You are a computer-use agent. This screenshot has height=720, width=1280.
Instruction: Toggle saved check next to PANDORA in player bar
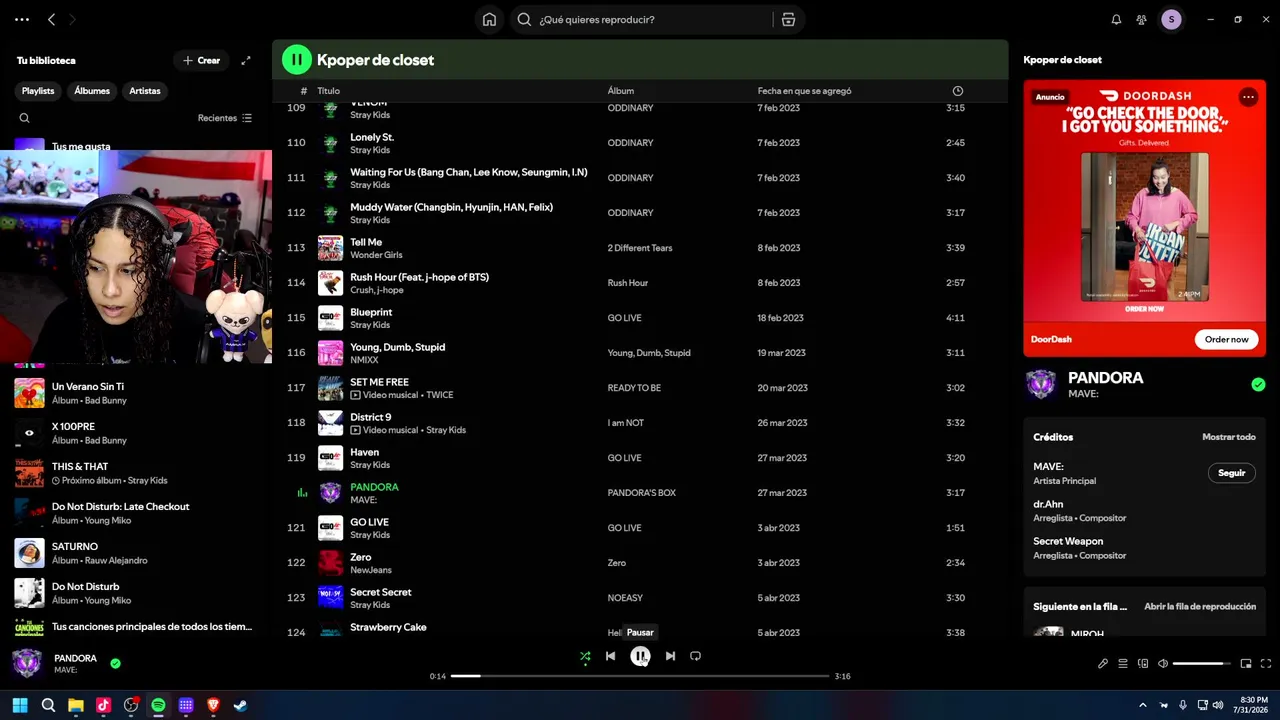[x=115, y=663]
